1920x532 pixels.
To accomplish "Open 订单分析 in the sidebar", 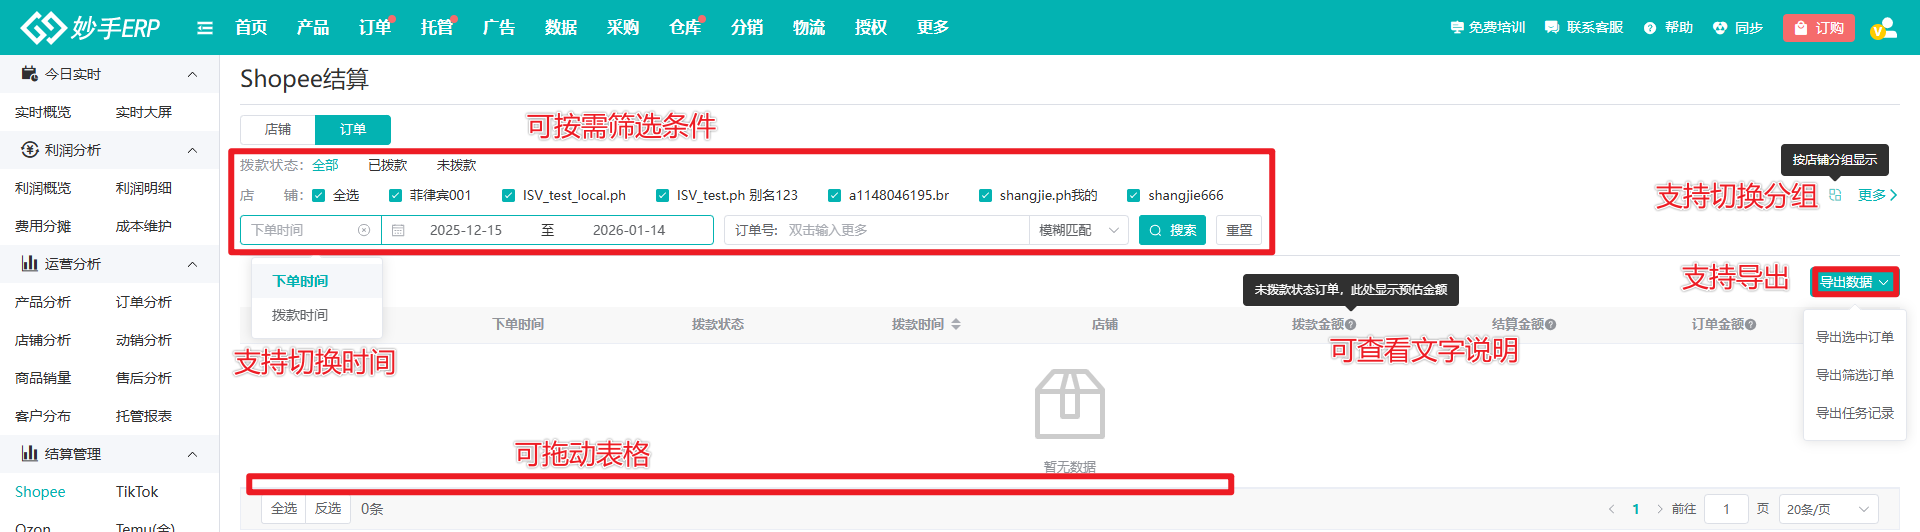I will (x=144, y=302).
